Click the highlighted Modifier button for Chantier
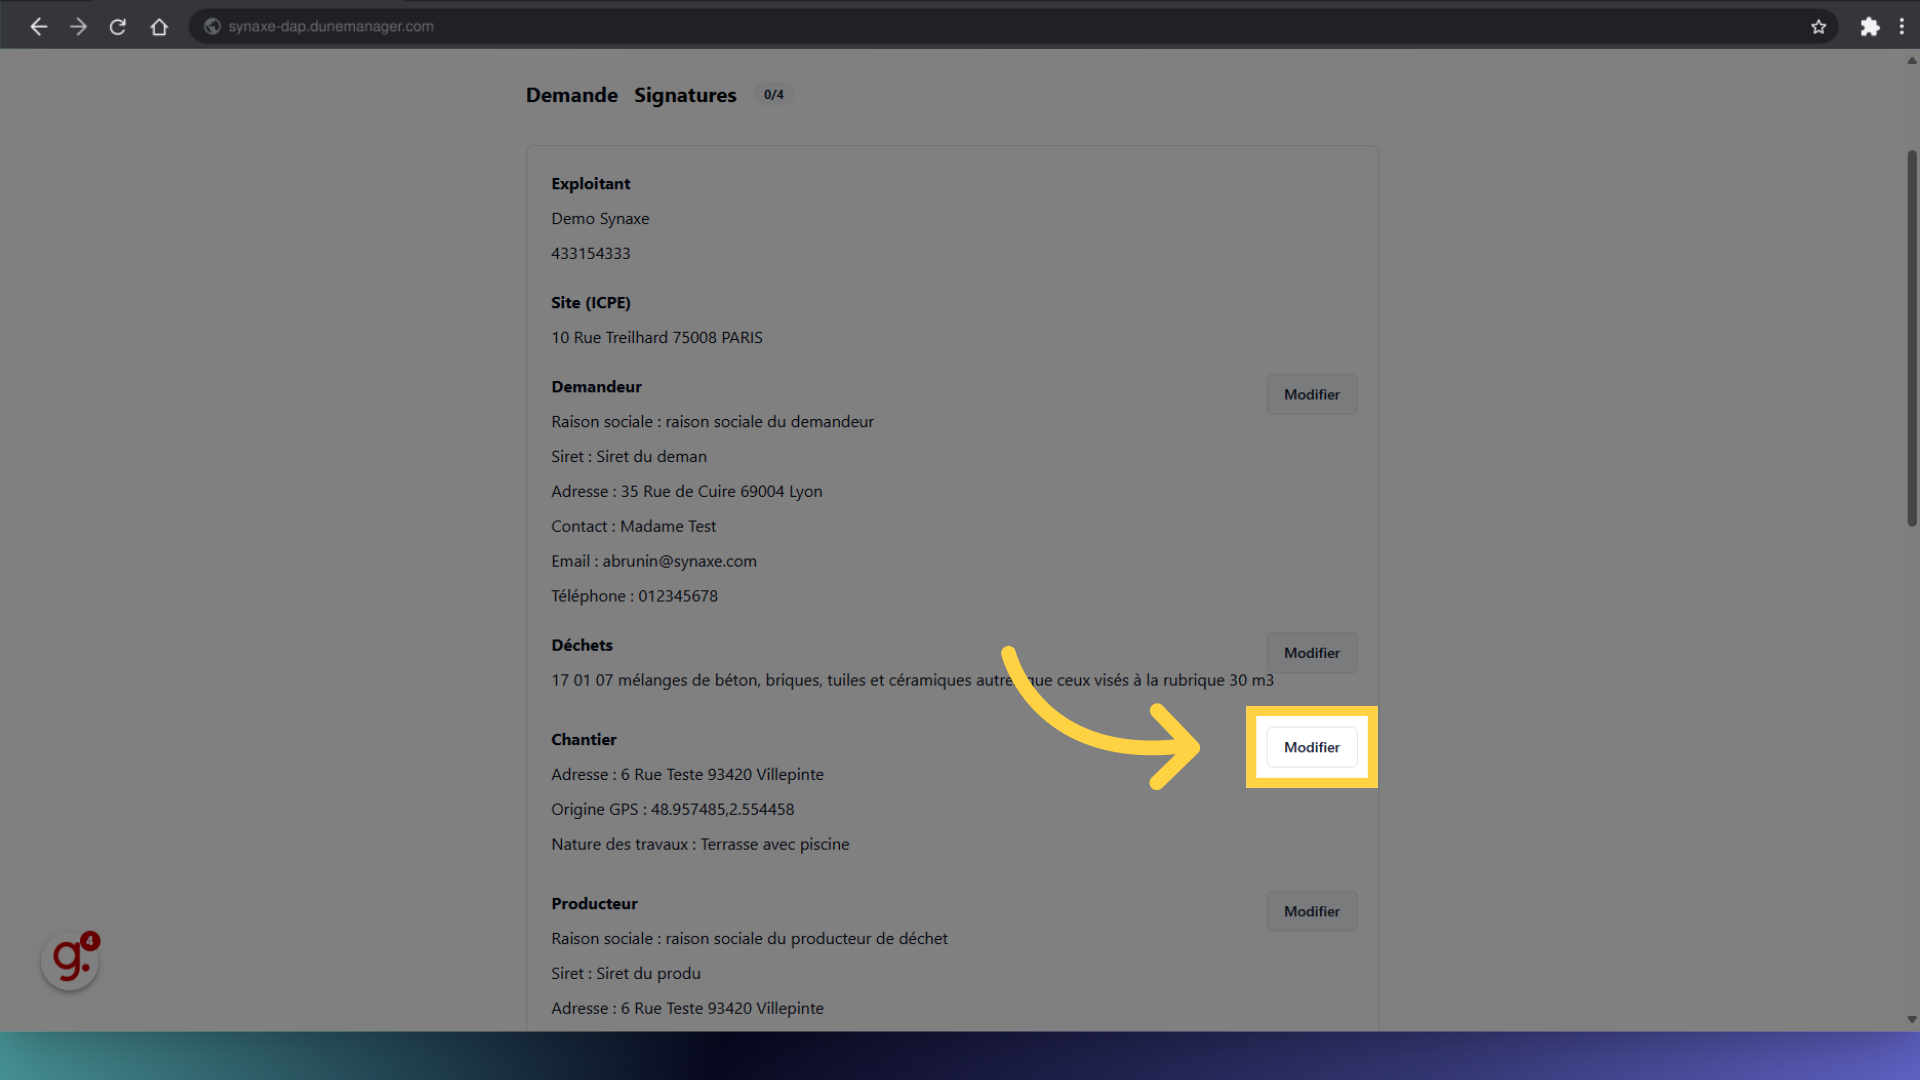1920x1080 pixels. click(x=1311, y=747)
